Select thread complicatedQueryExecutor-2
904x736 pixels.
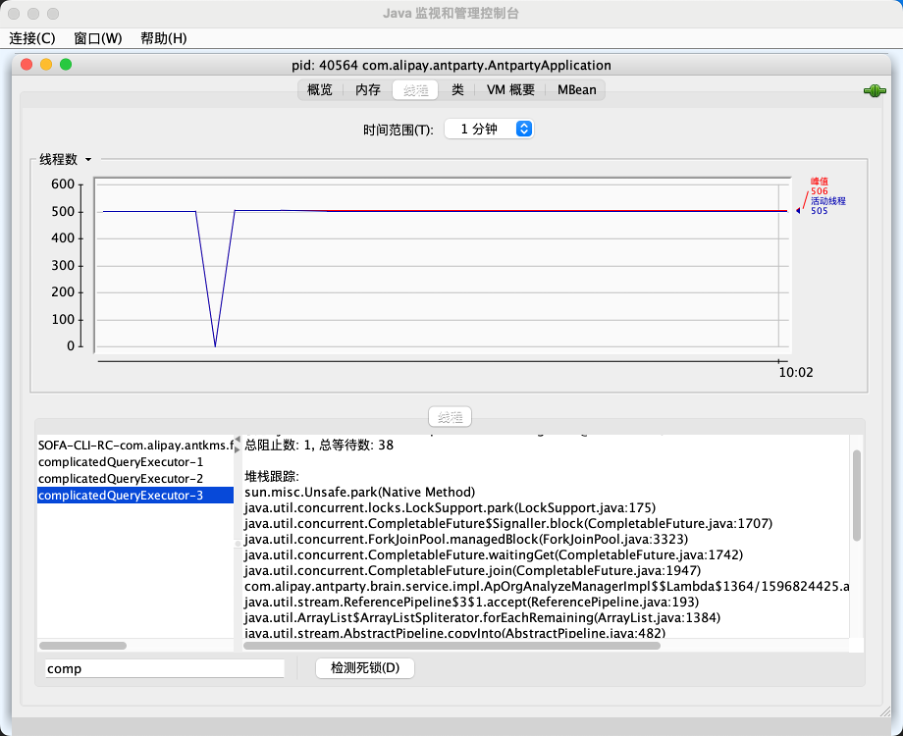click(135, 478)
